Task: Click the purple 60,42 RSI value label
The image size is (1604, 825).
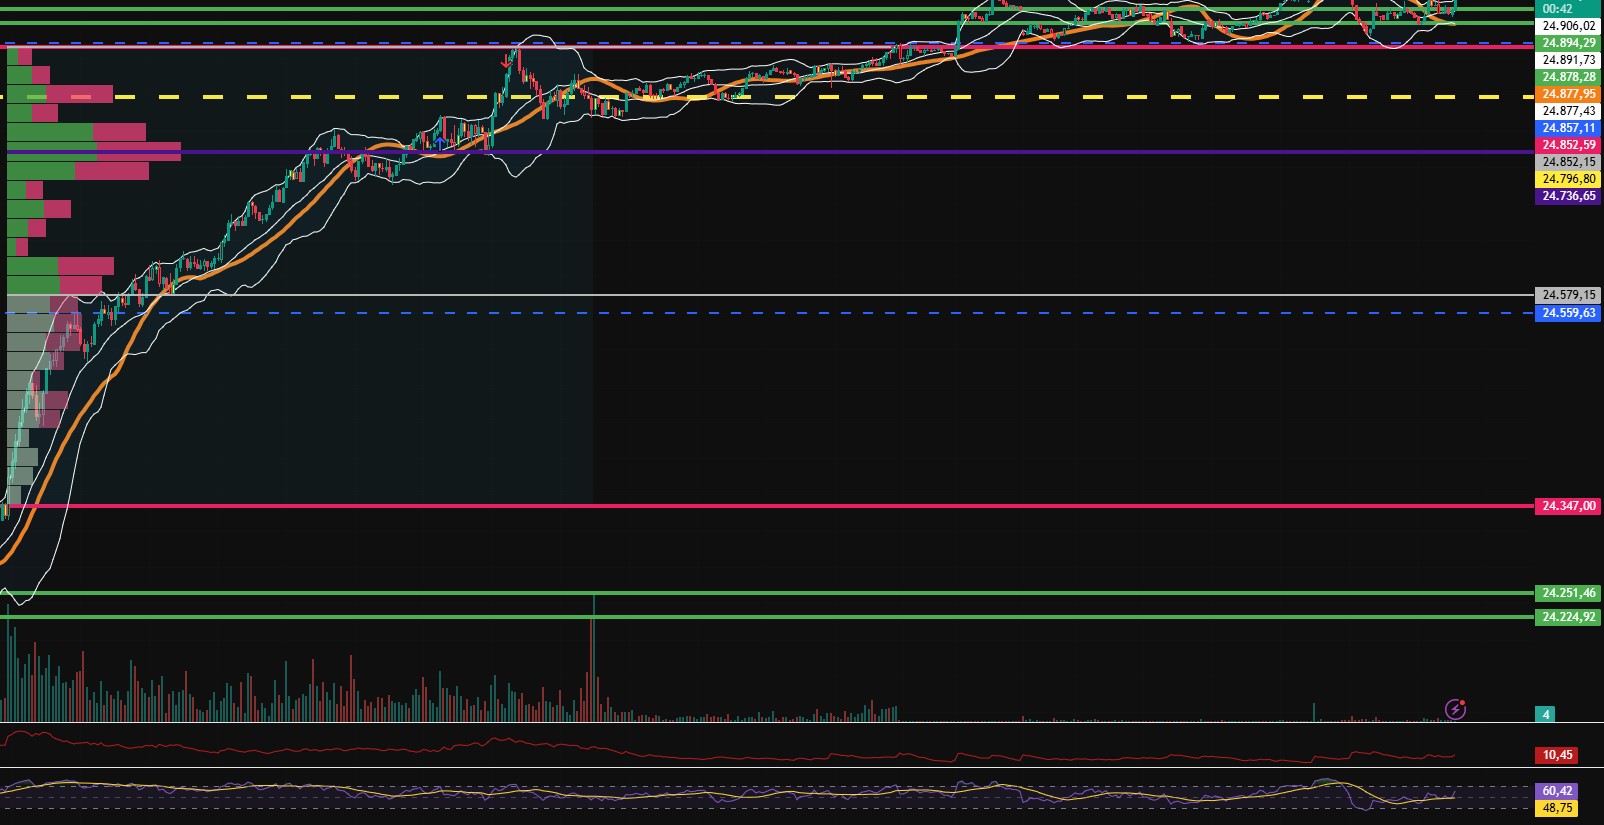Action: tap(1557, 791)
